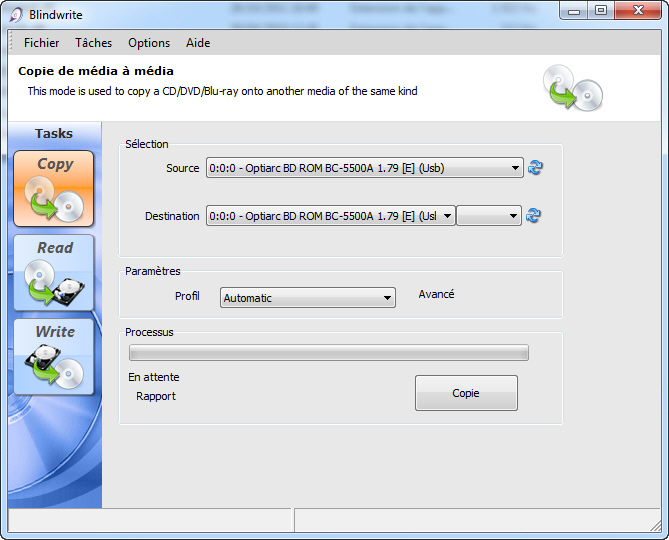
Task: Refresh the Destination drive list
Action: [533, 215]
